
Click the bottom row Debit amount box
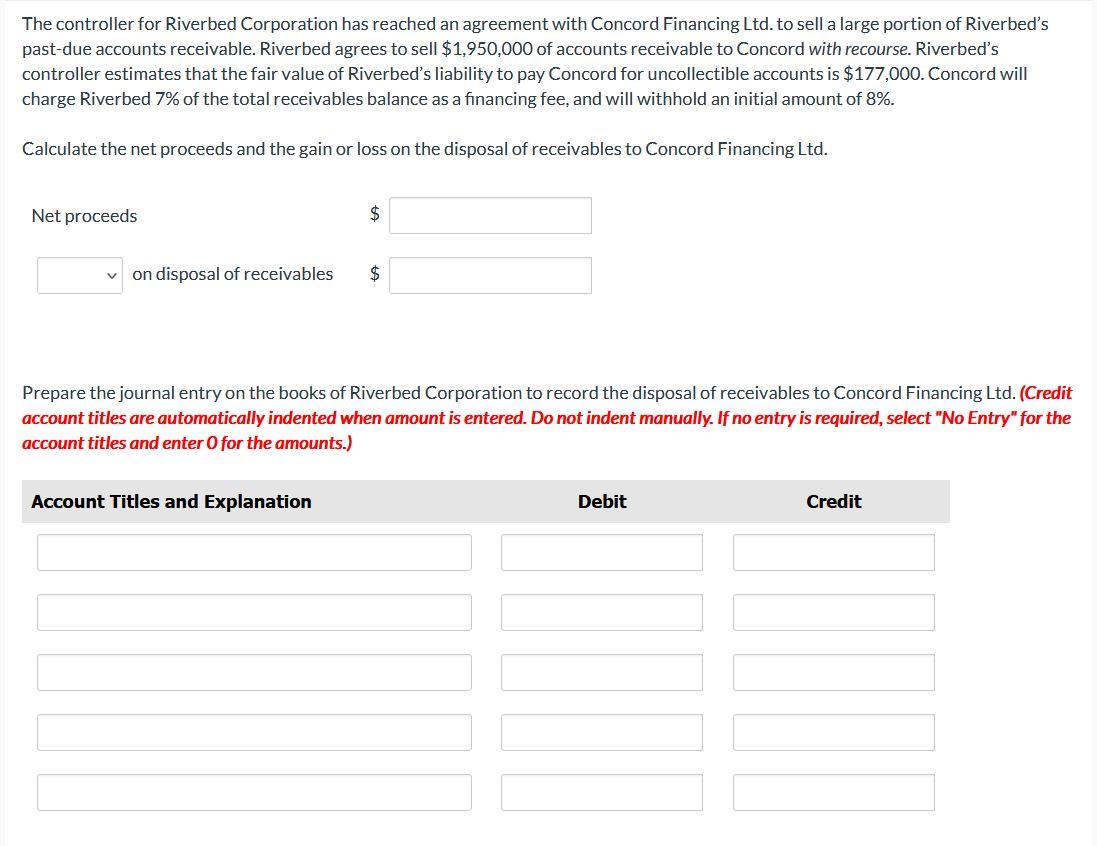coord(601,791)
